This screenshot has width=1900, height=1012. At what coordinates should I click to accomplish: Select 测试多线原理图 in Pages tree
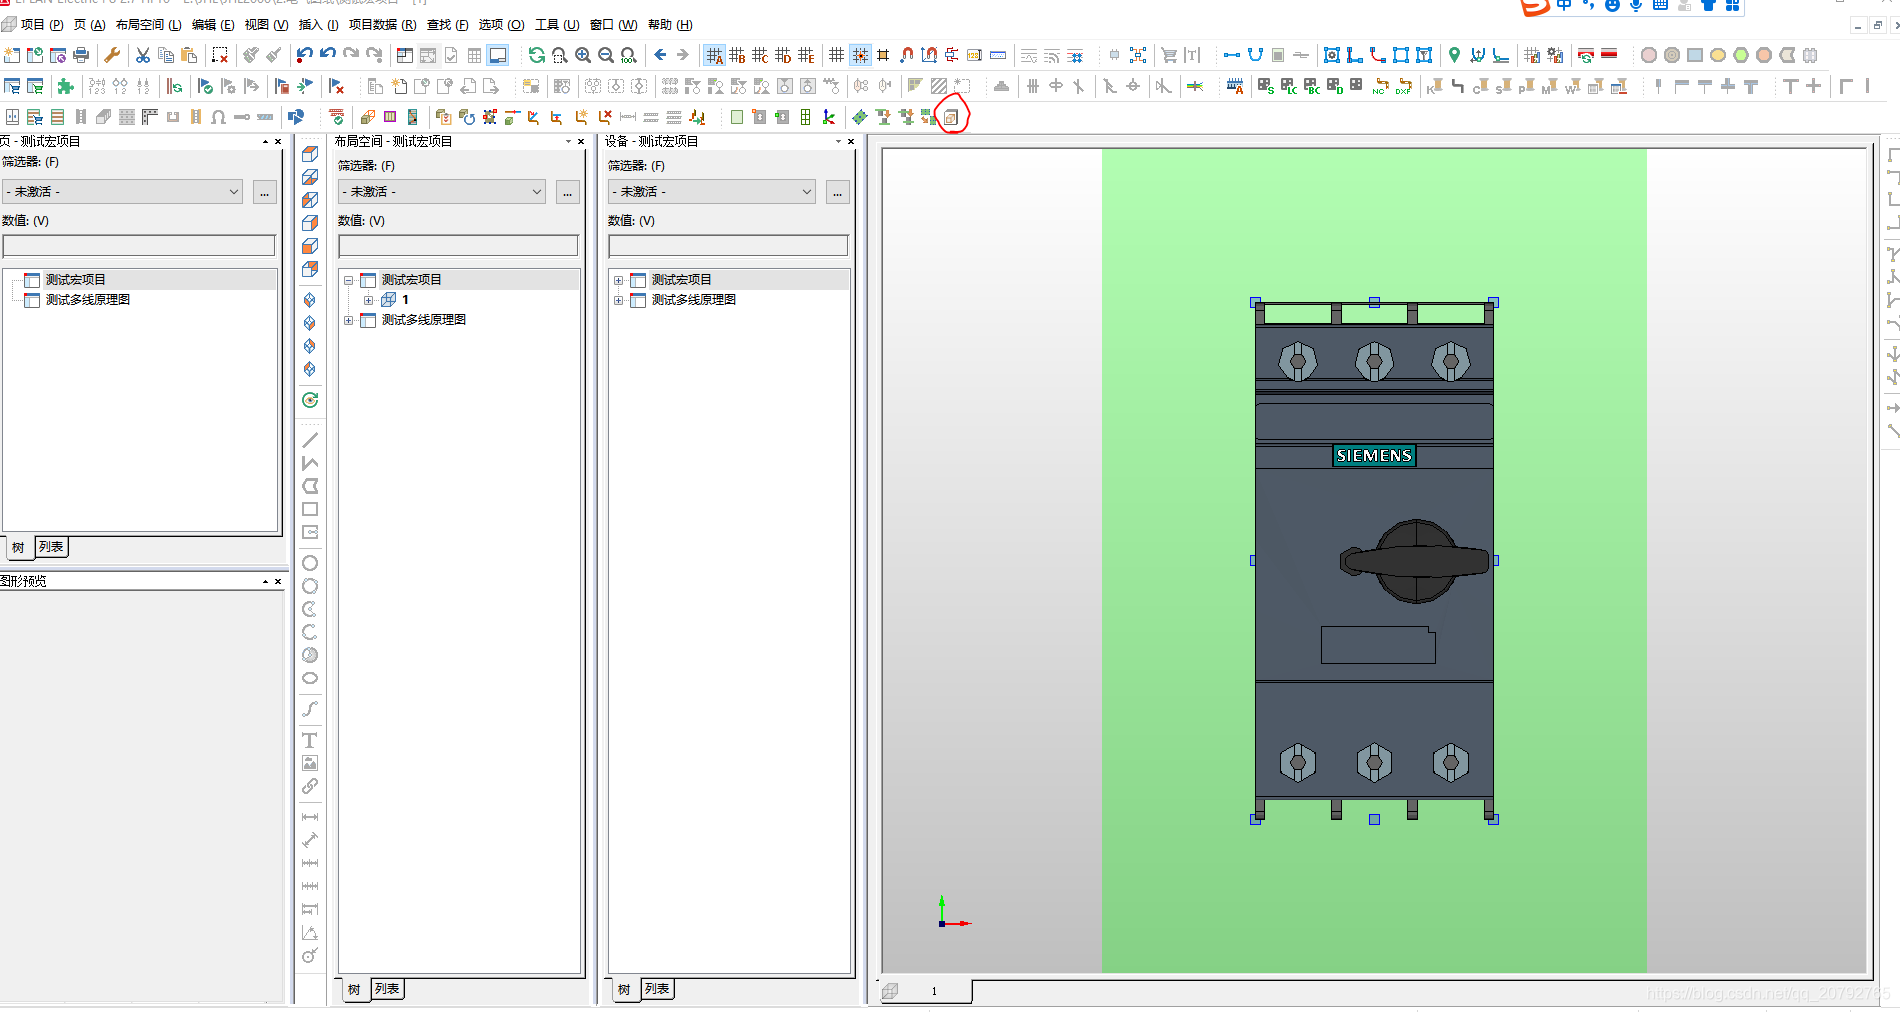[88, 300]
